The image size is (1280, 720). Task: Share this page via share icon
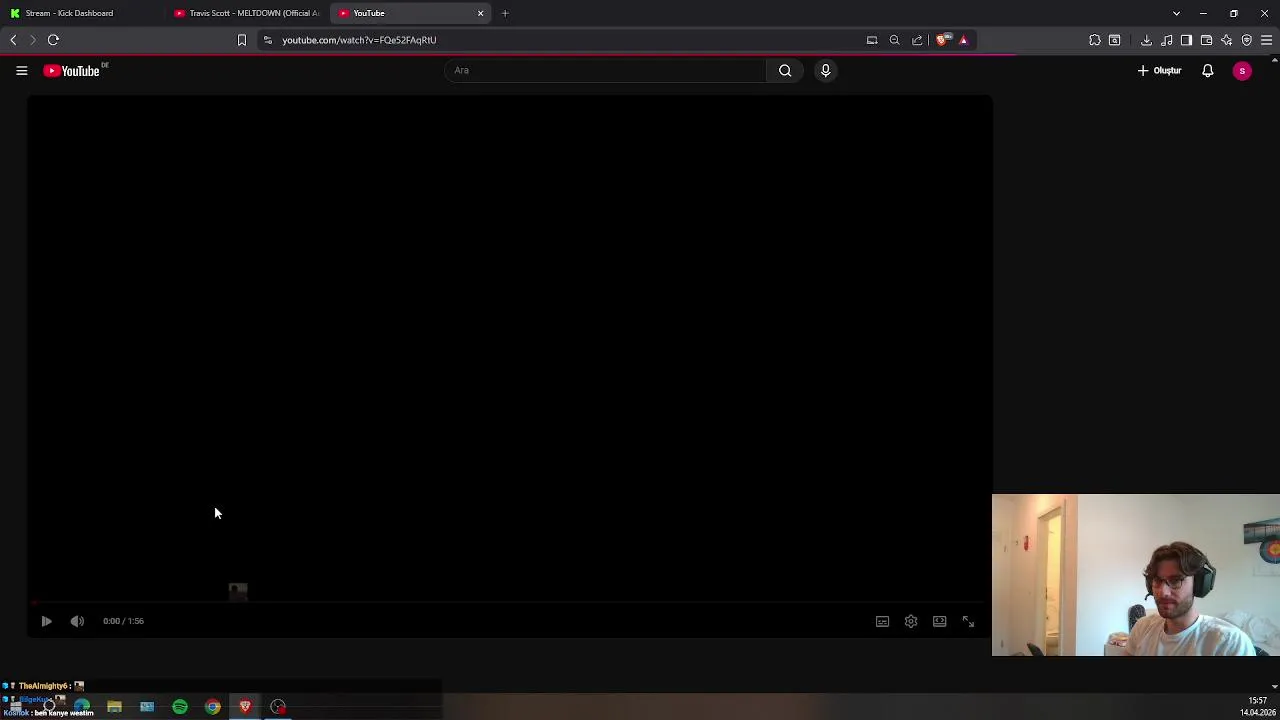pyautogui.click(x=917, y=40)
